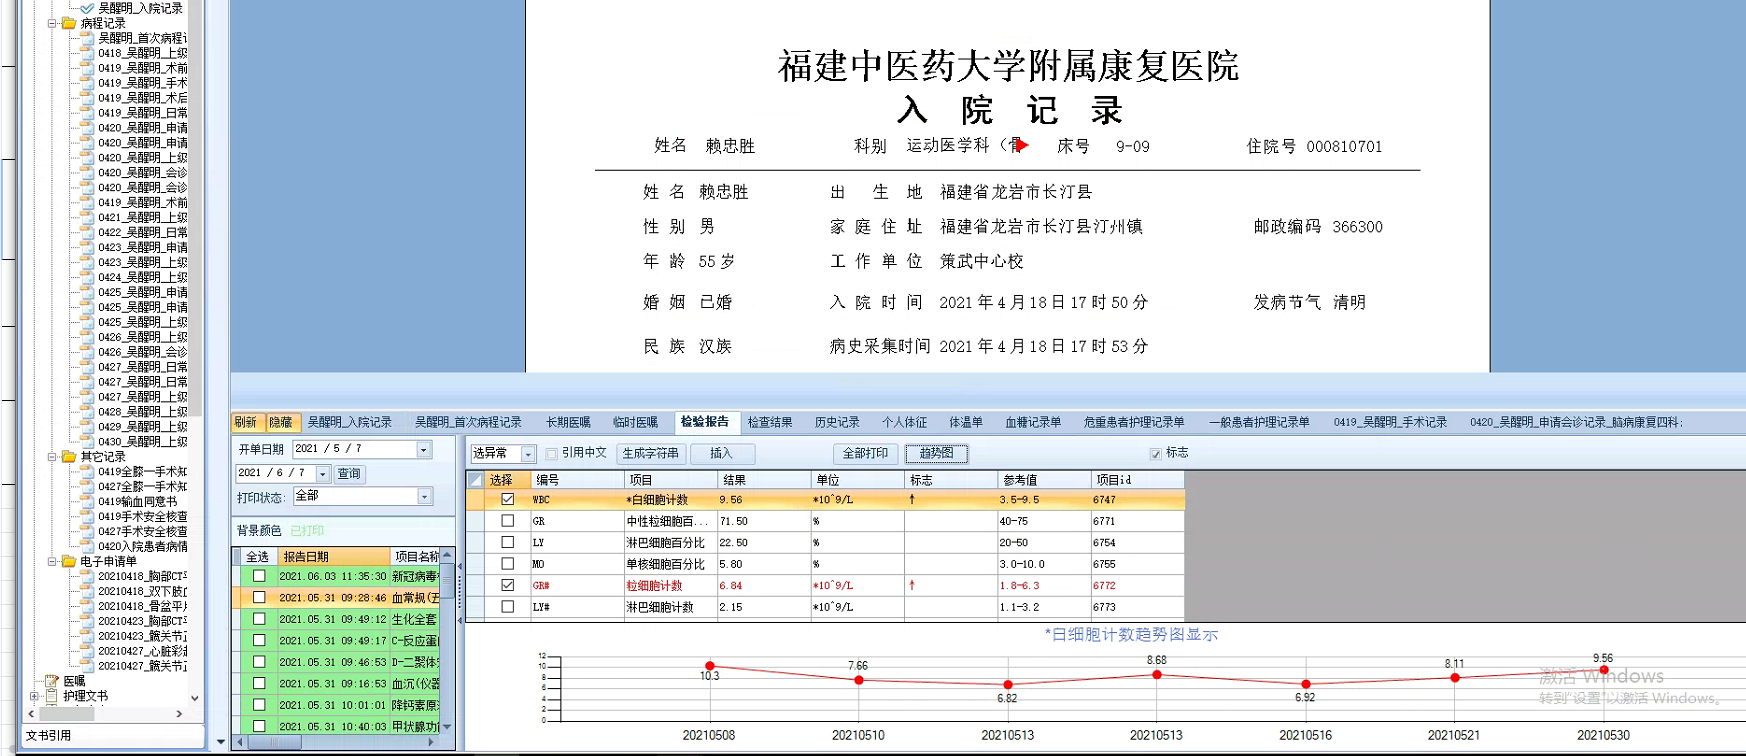This screenshot has height=756, width=1746.
Task: Open the end date 2021/6/7 dropdown
Action: (x=322, y=473)
